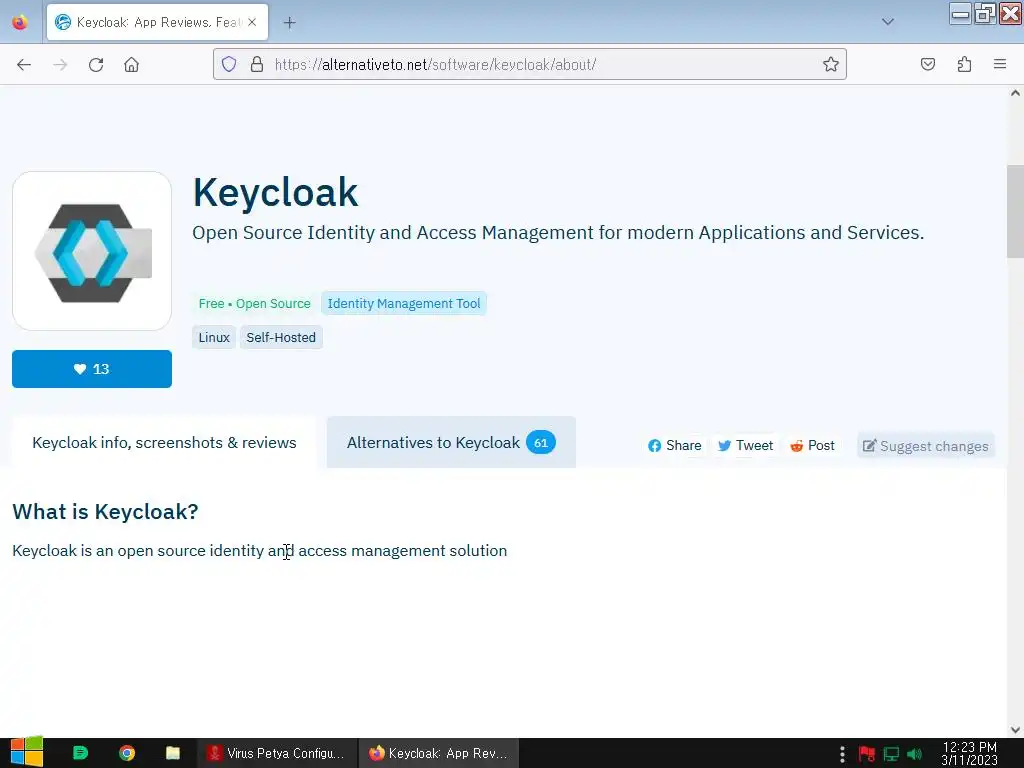Tweet about Keycloak
Screen dimensions: 1024x768
pyautogui.click(x=745, y=445)
